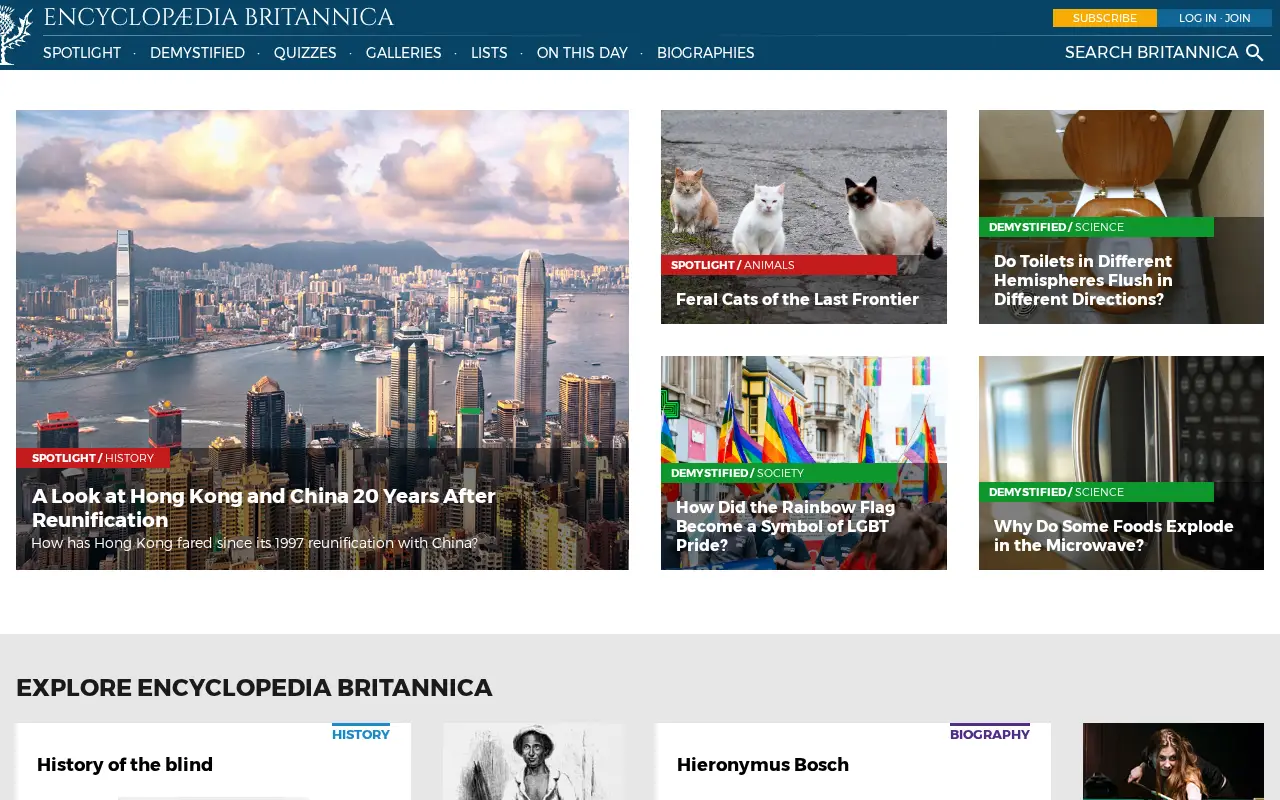The width and height of the screenshot is (1280, 800).
Task: Open the Hong Kong reunification headline
Action: tap(264, 508)
